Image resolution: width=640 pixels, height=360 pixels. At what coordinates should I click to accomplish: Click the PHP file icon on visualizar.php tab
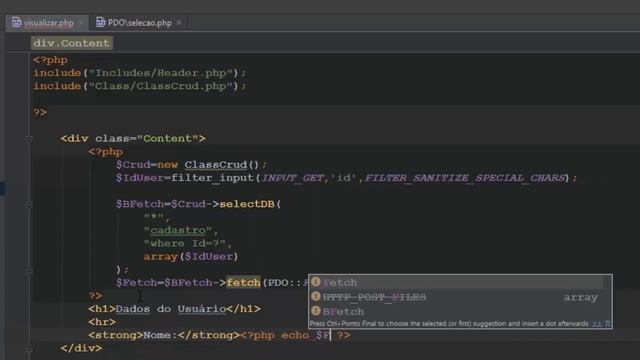click(x=16, y=22)
